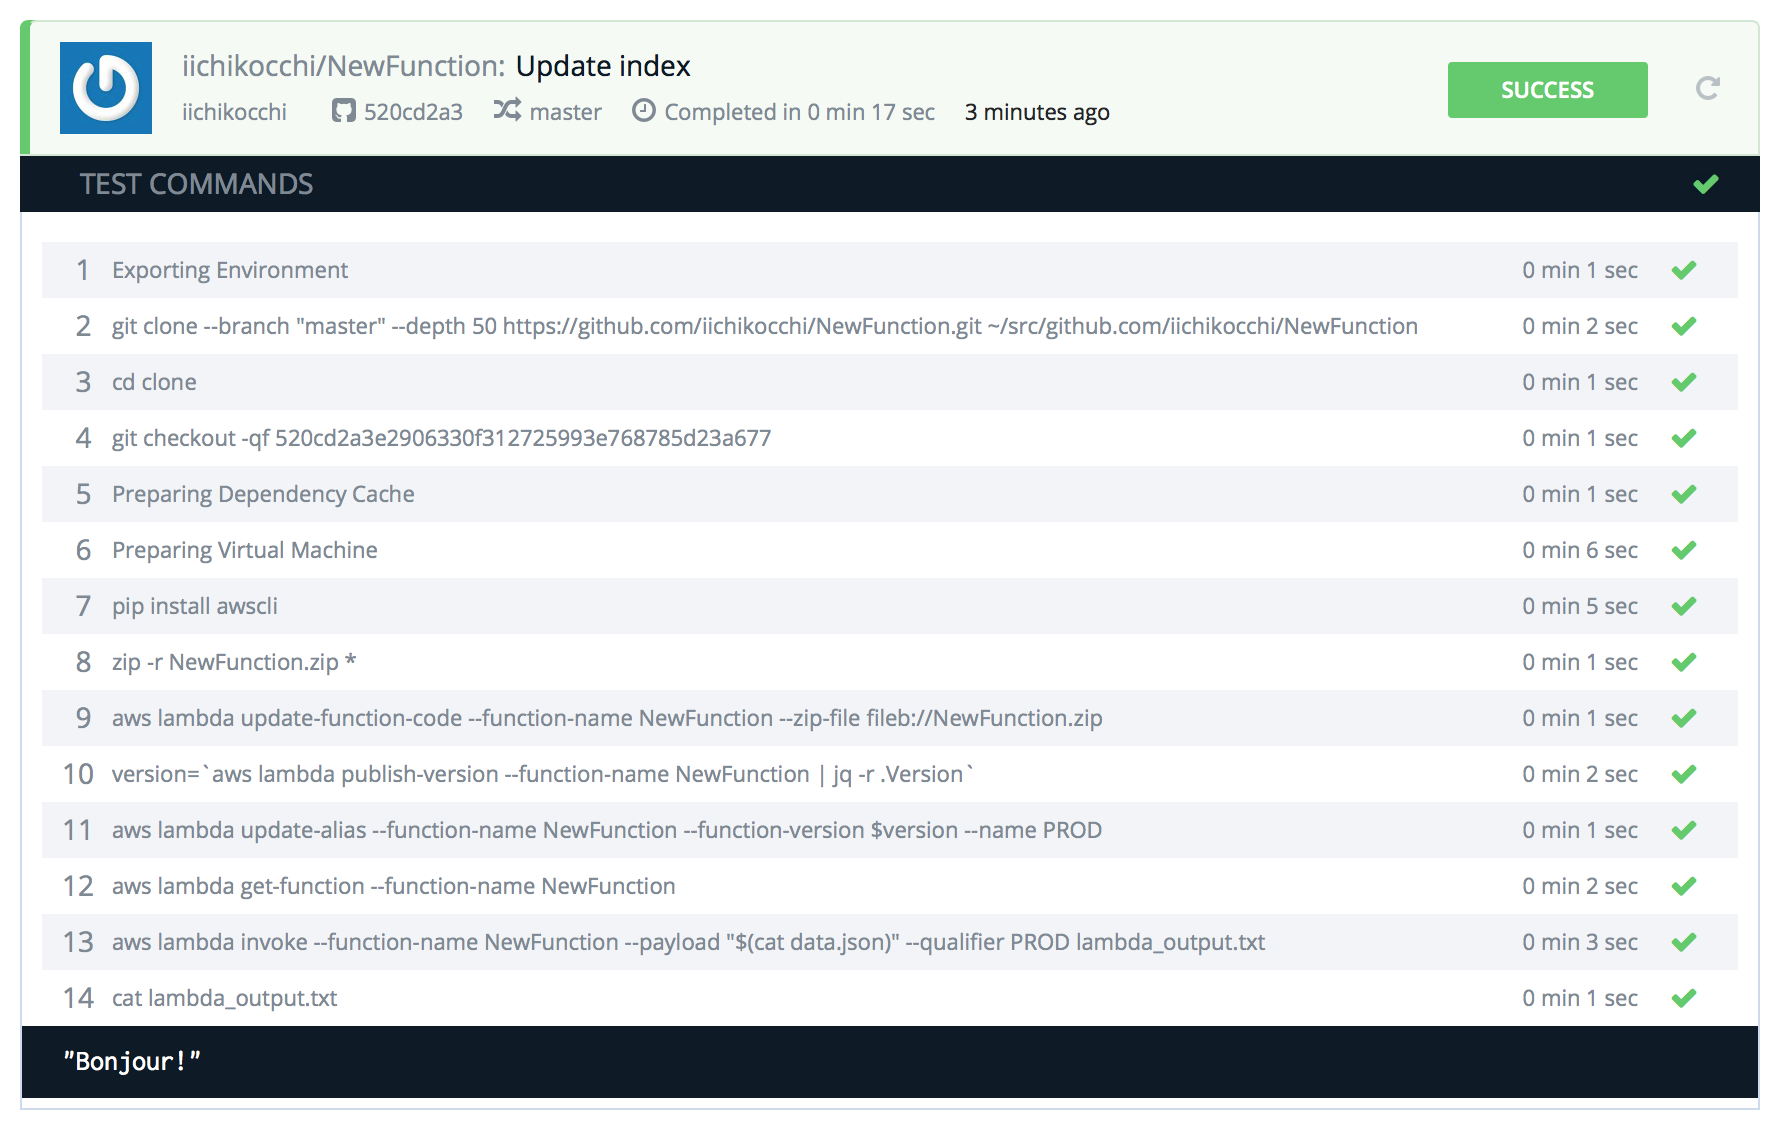1780x1130 pixels.
Task: Expand the Exporting Environment step
Action: point(230,270)
